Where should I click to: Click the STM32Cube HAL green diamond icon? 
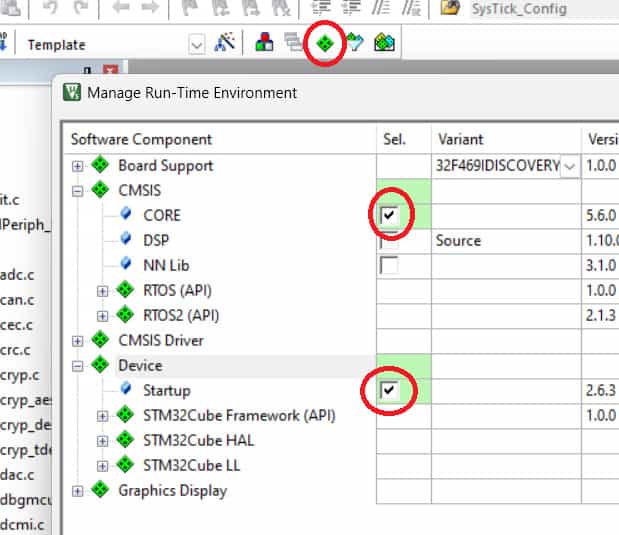click(x=126, y=439)
